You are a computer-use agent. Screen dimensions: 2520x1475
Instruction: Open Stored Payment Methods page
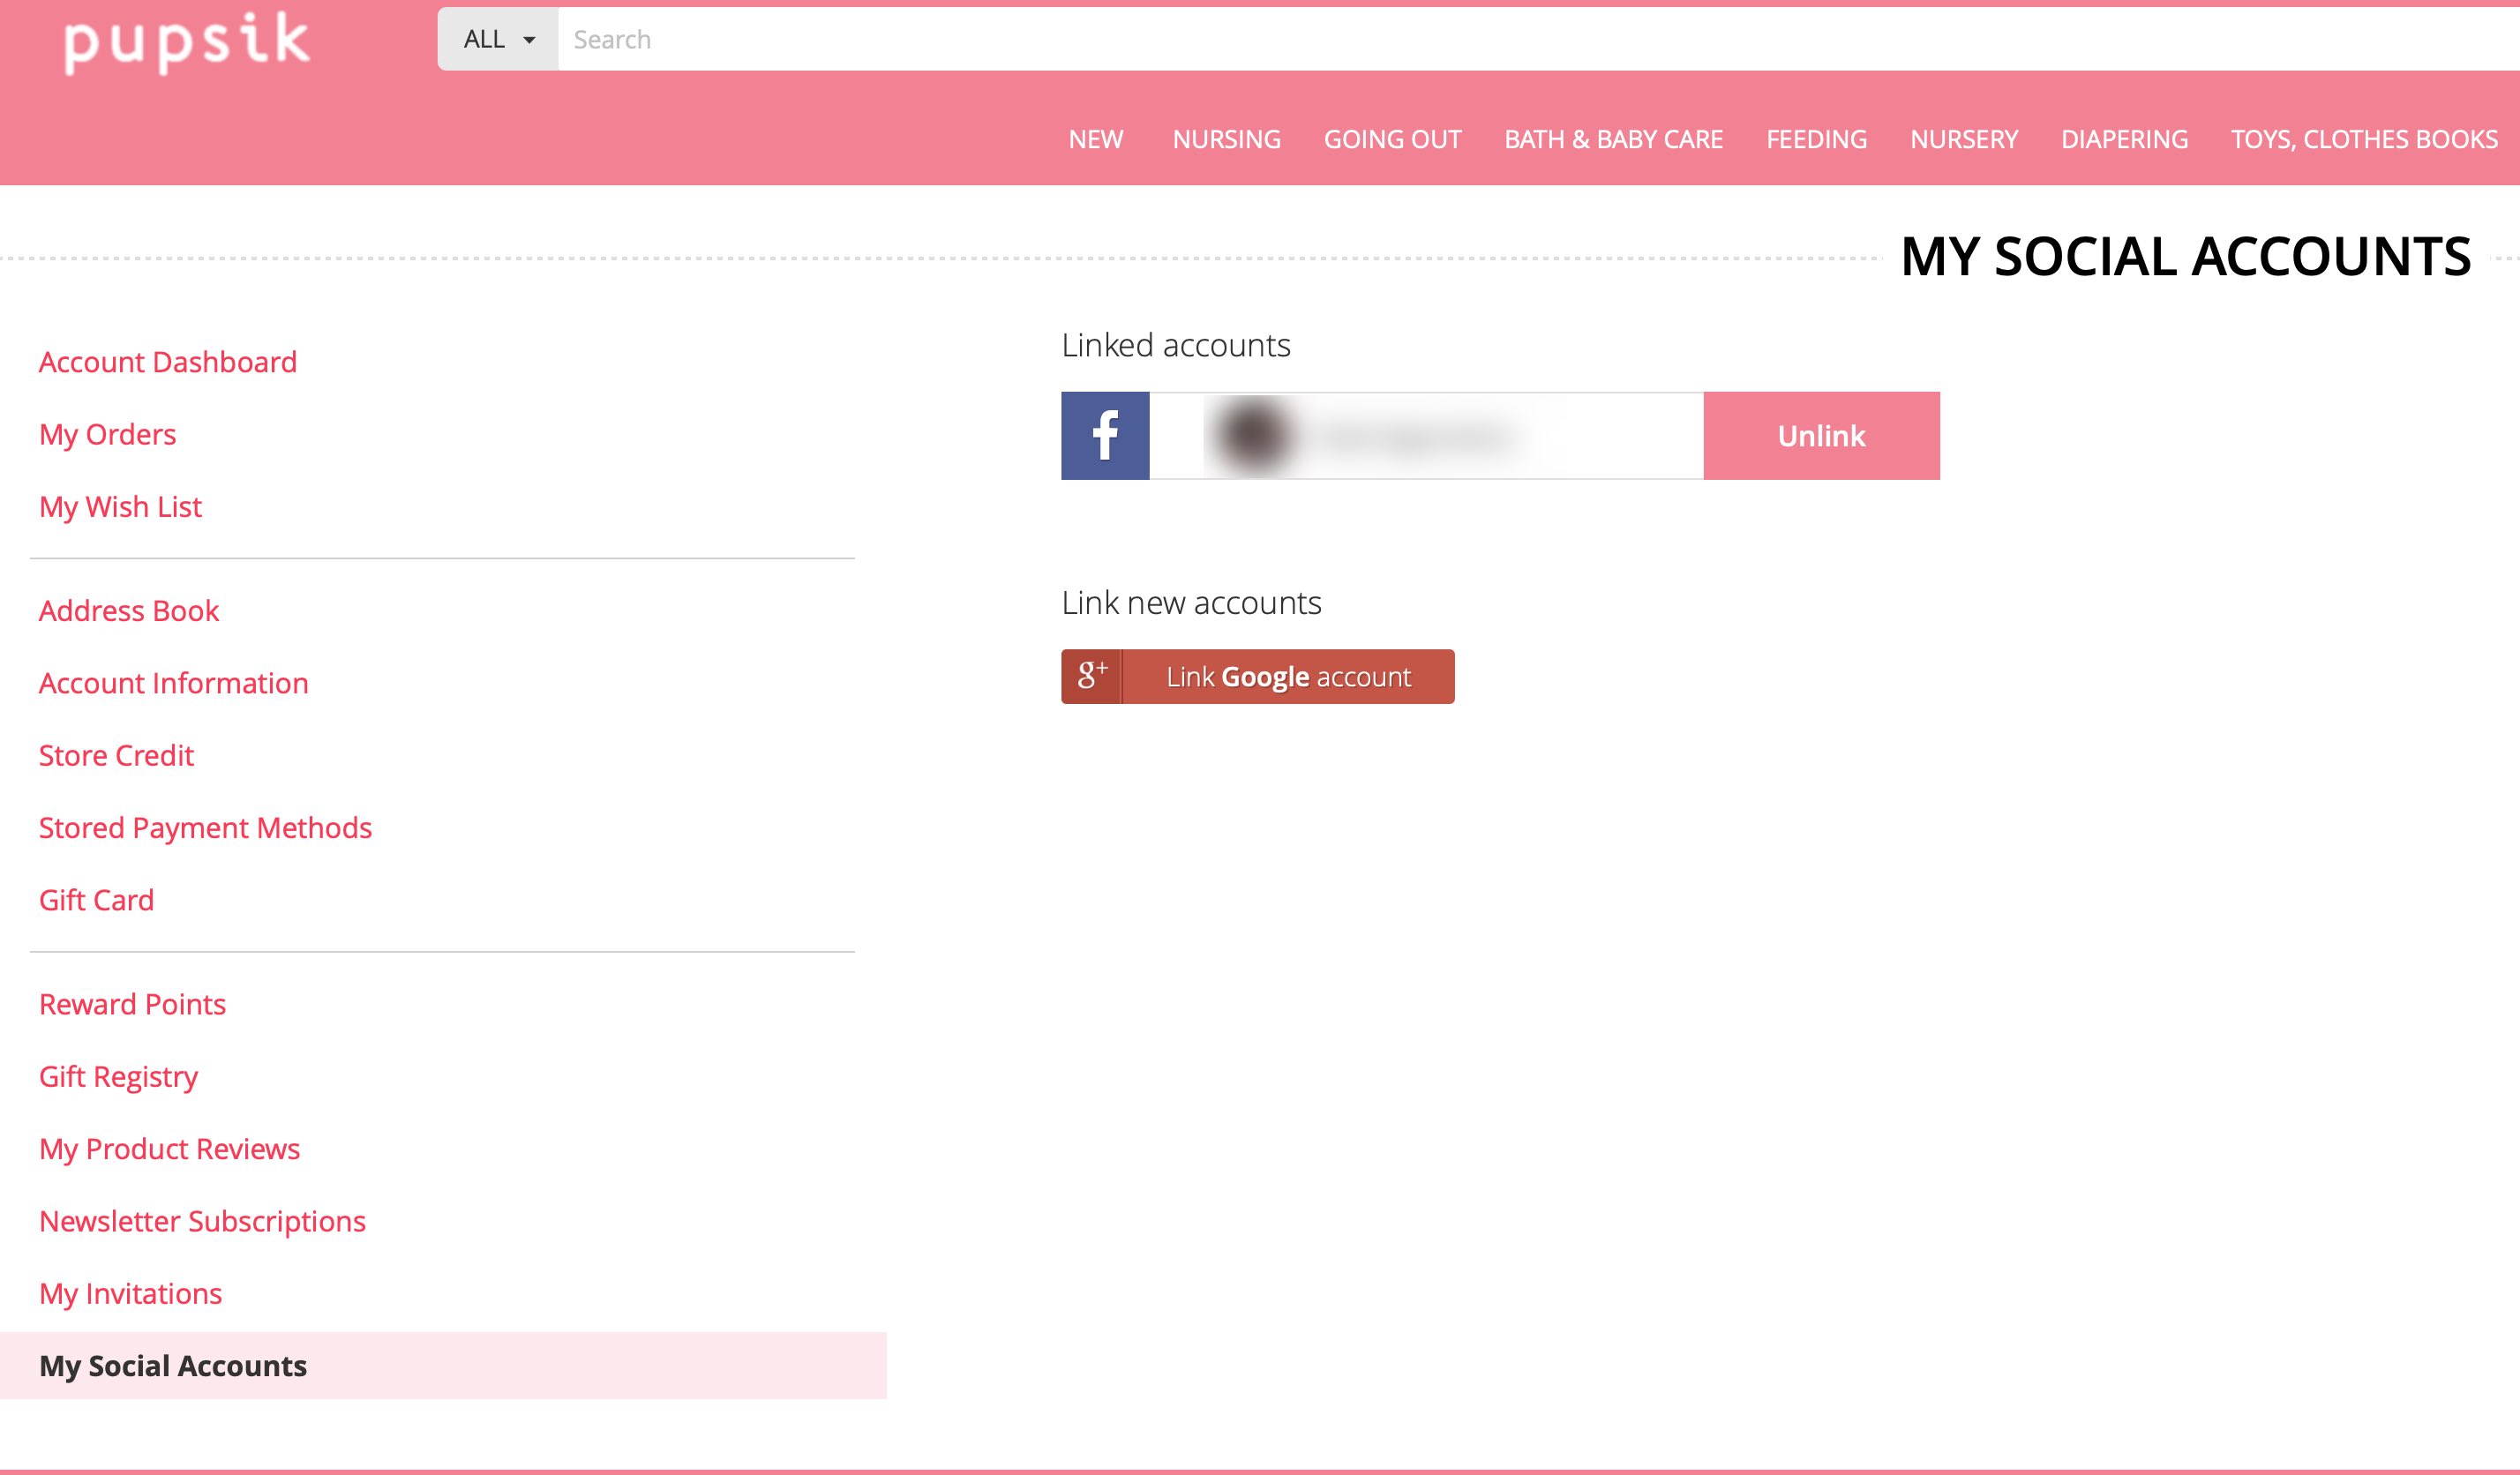[205, 828]
